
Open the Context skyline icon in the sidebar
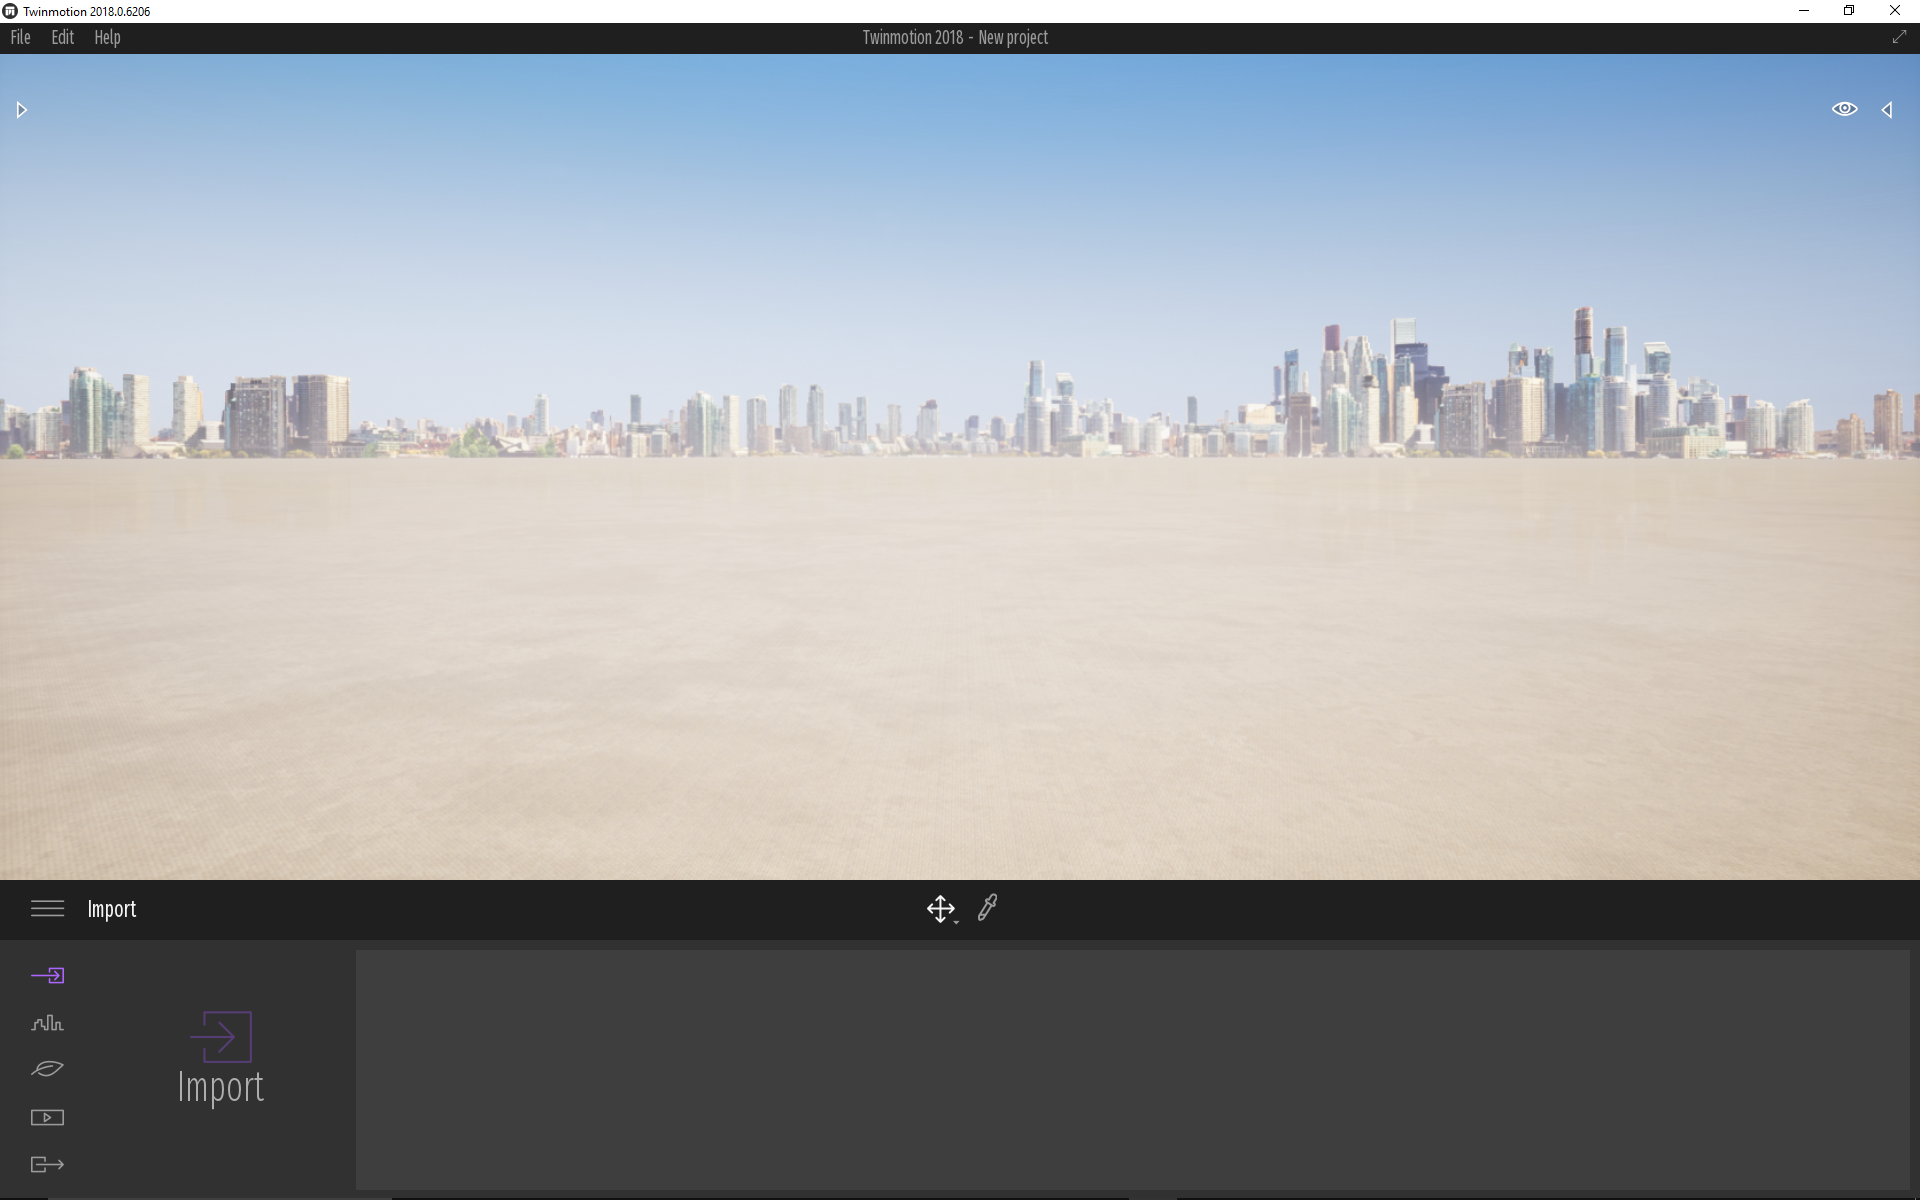pyautogui.click(x=47, y=1023)
